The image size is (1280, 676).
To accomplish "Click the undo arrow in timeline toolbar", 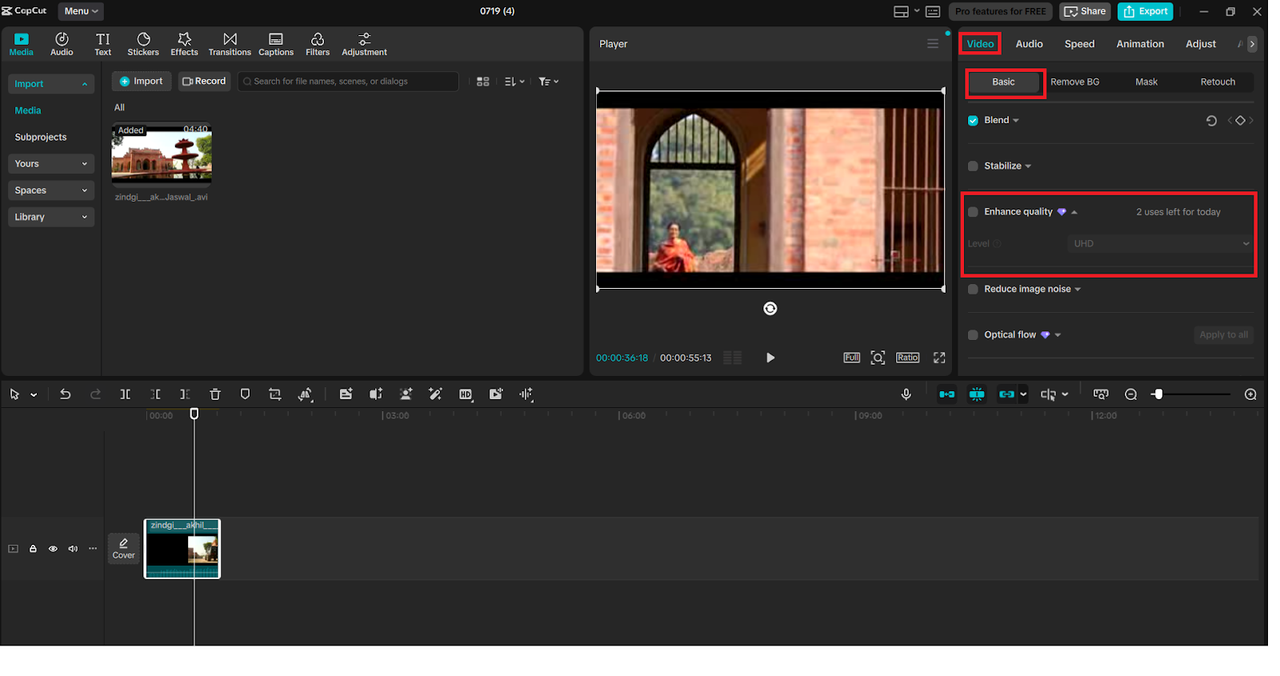I will click(65, 394).
